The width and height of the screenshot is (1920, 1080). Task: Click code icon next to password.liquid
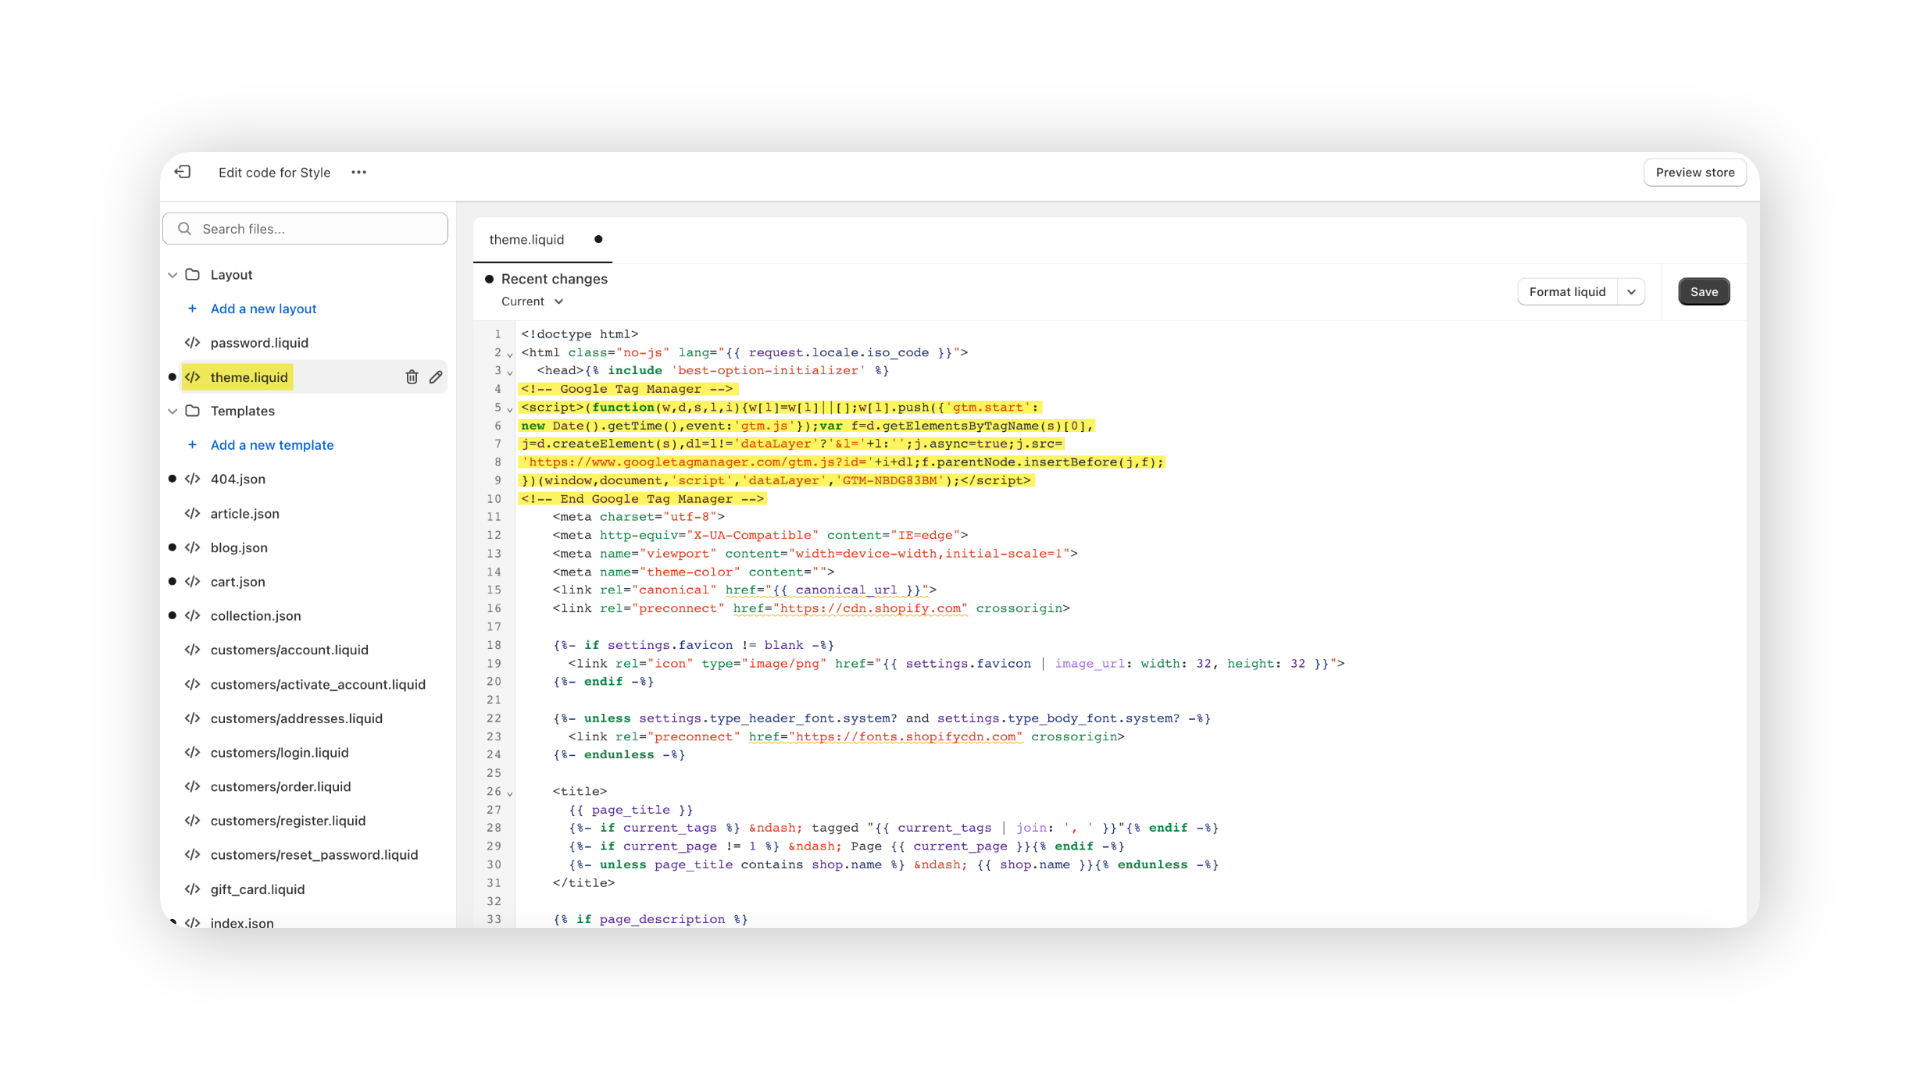coord(192,343)
